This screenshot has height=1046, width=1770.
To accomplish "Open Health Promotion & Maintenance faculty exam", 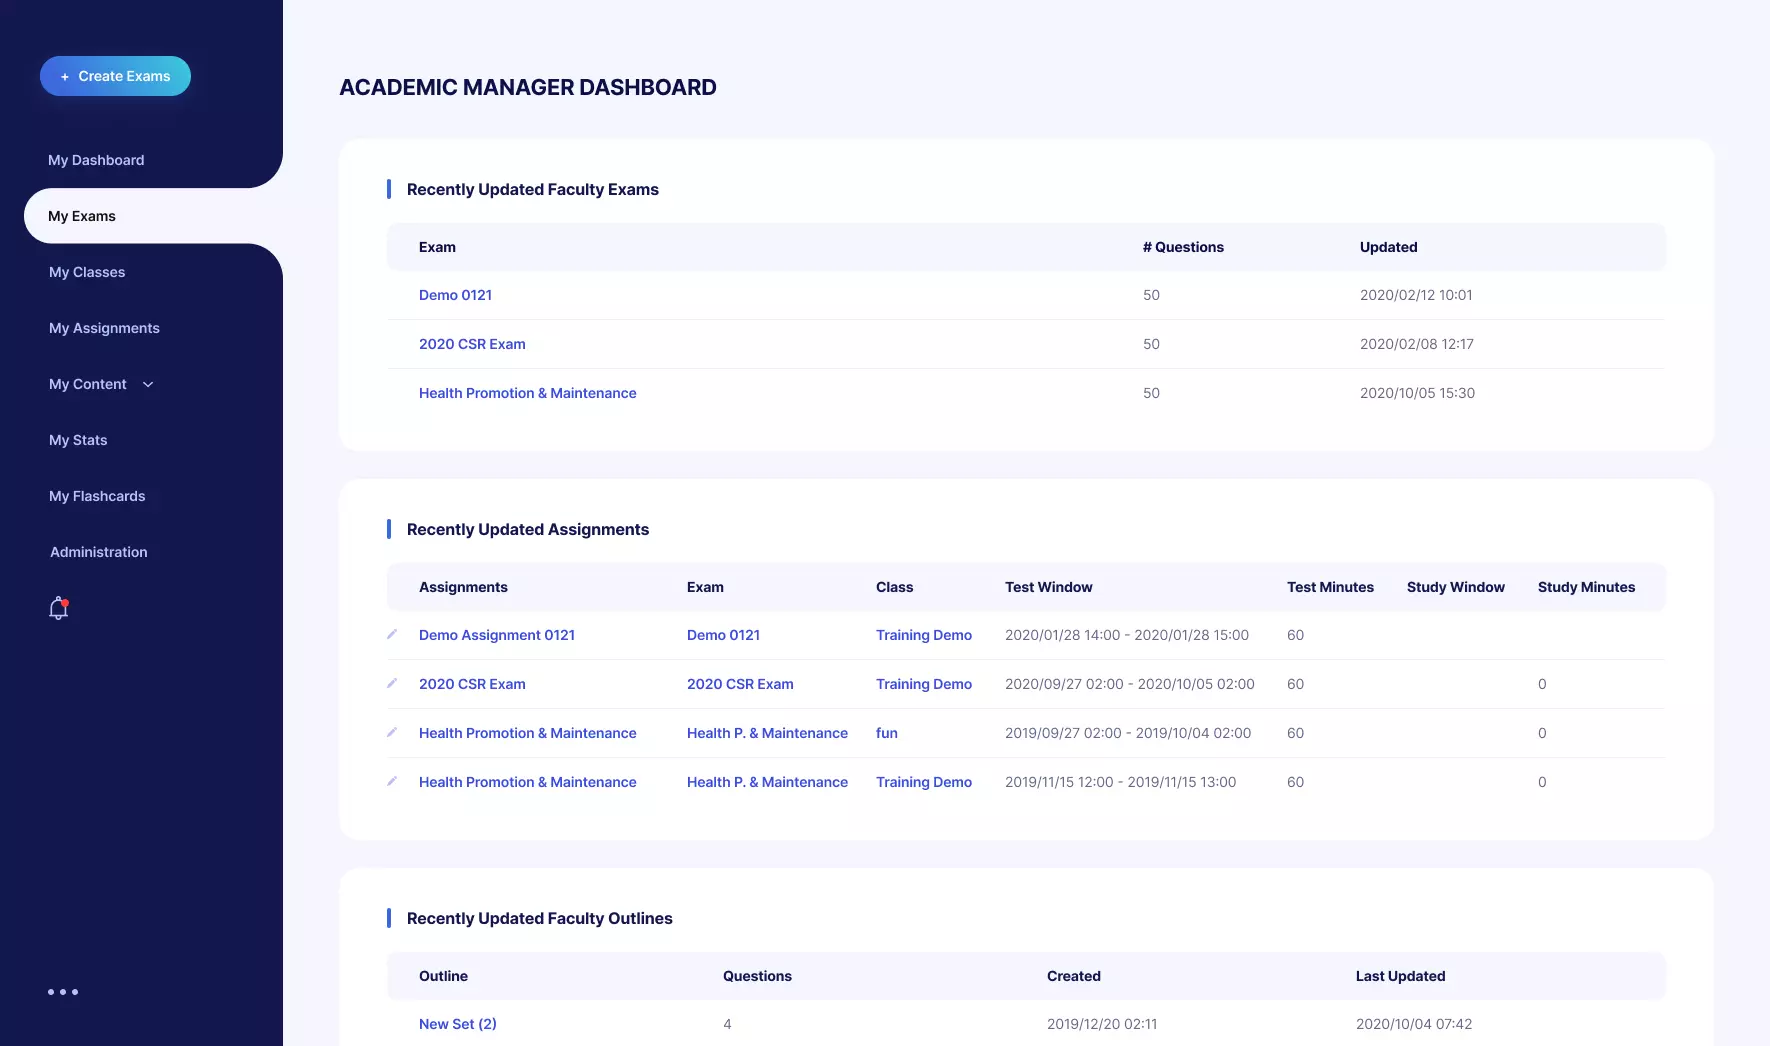I will (528, 393).
